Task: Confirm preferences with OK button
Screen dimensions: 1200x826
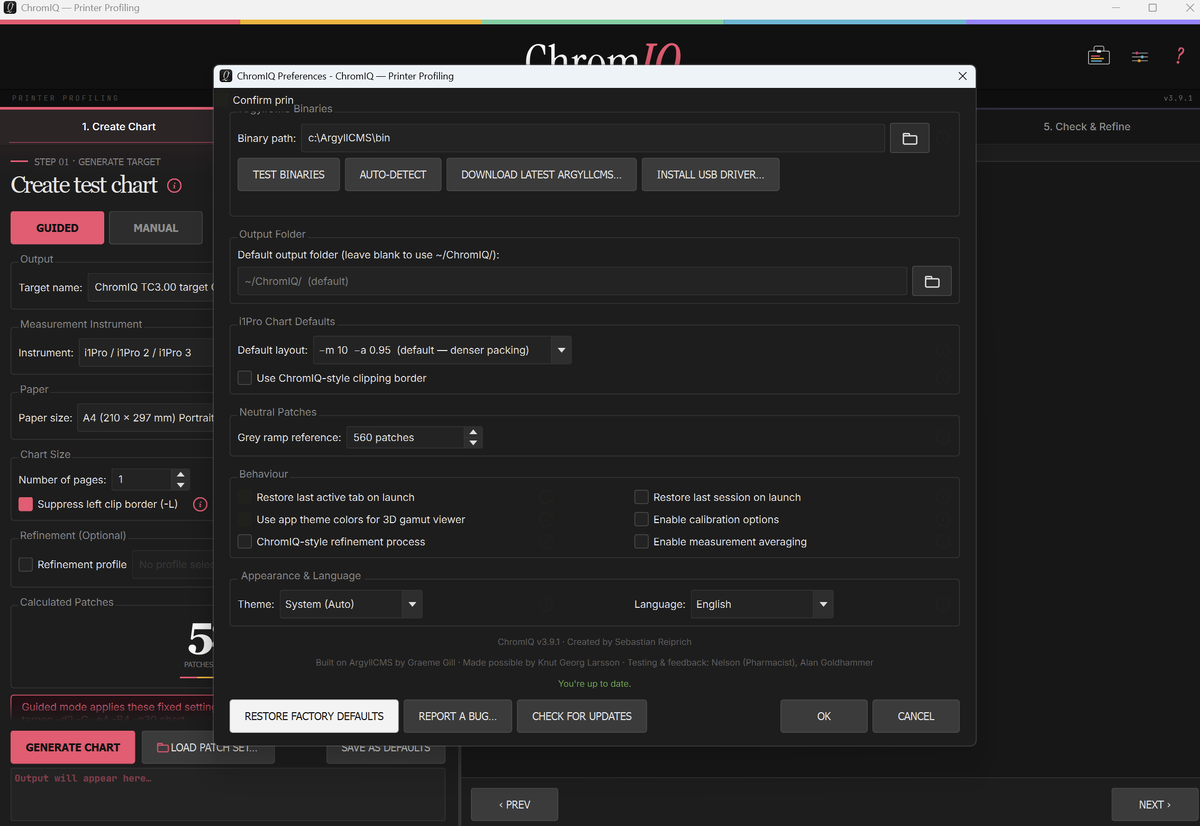Action: tap(824, 716)
